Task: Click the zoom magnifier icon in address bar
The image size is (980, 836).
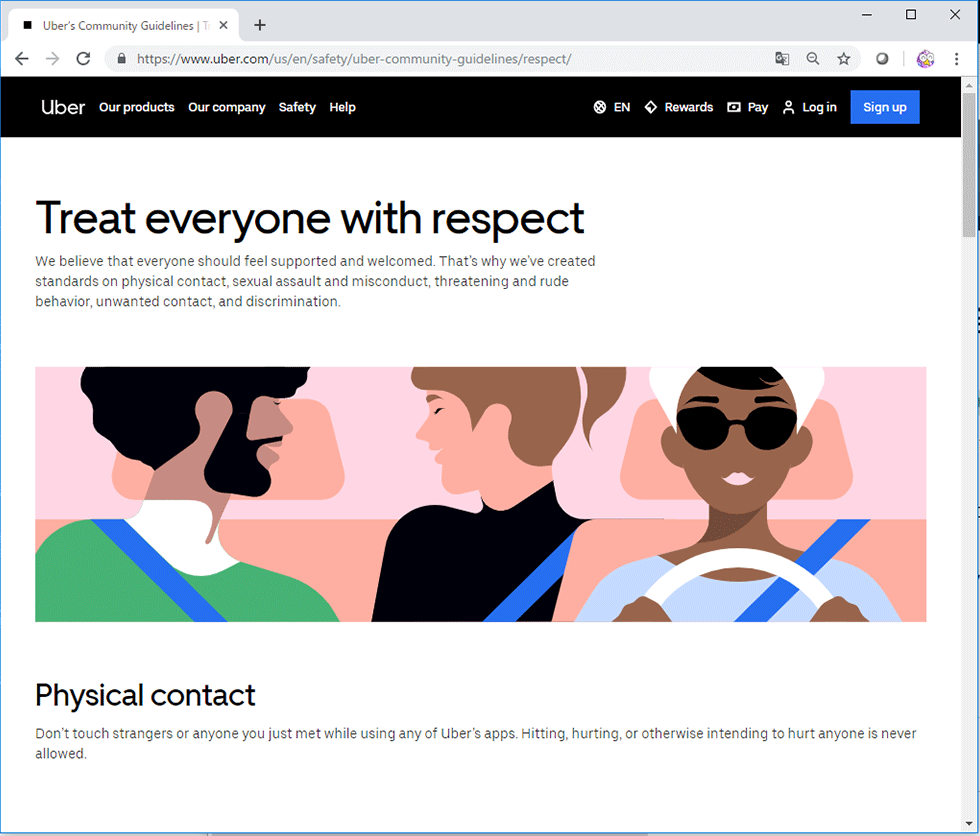Action: tap(812, 59)
